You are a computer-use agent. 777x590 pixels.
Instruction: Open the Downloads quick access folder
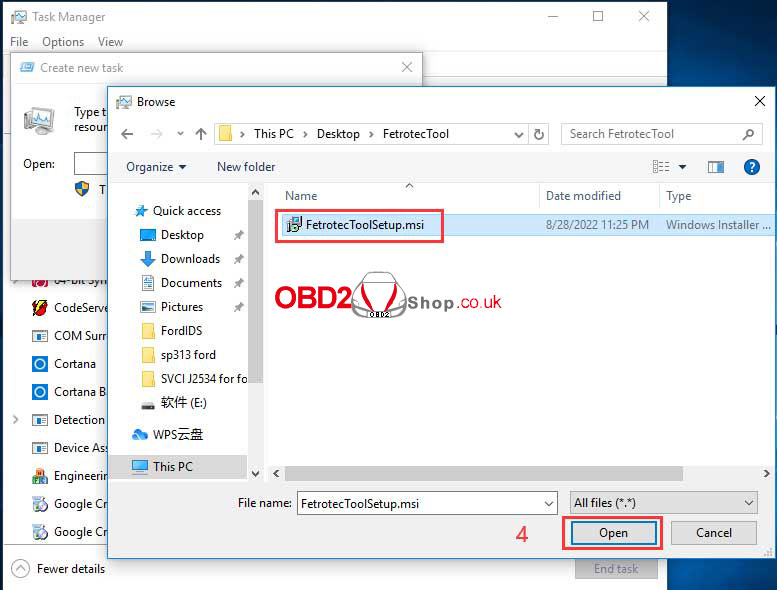pos(190,259)
